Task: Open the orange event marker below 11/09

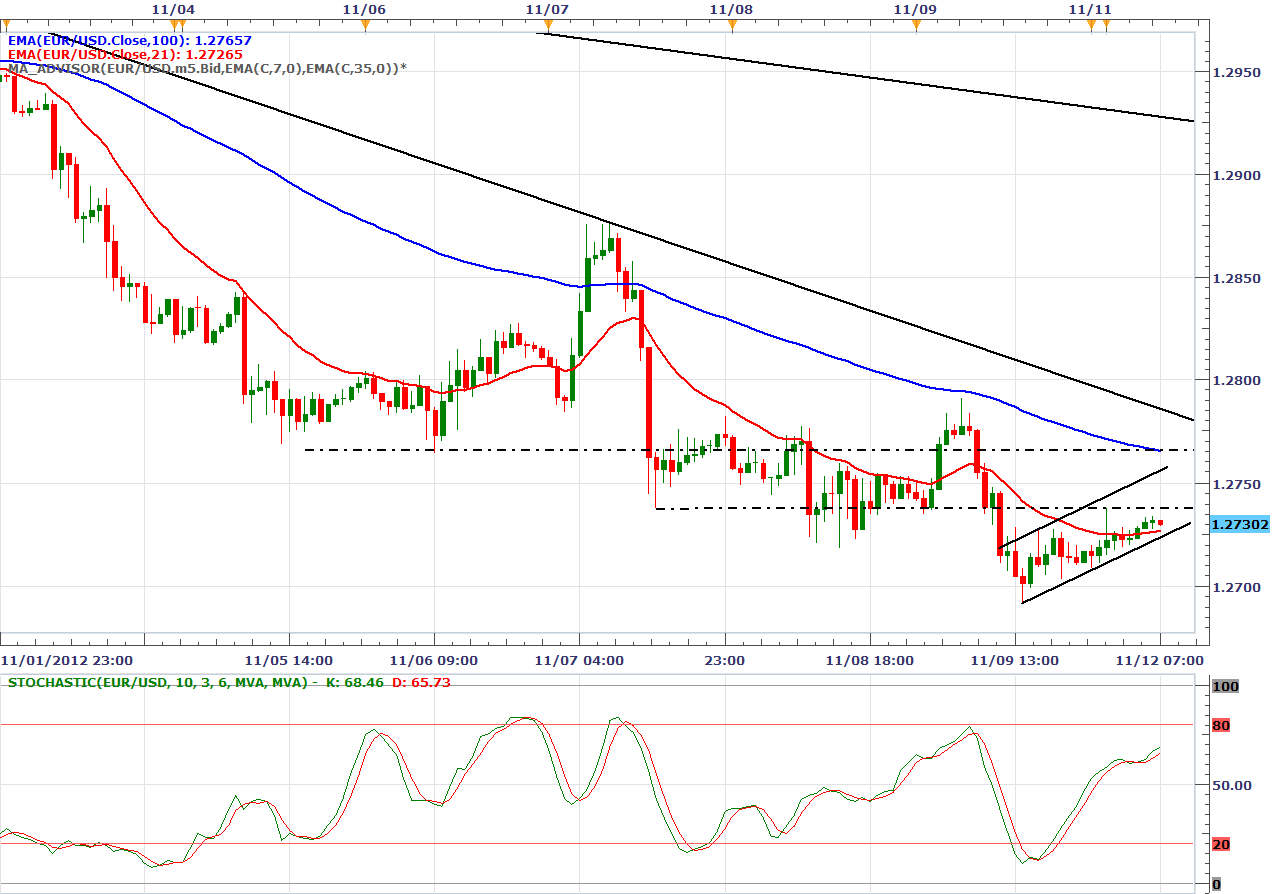Action: click(x=916, y=23)
